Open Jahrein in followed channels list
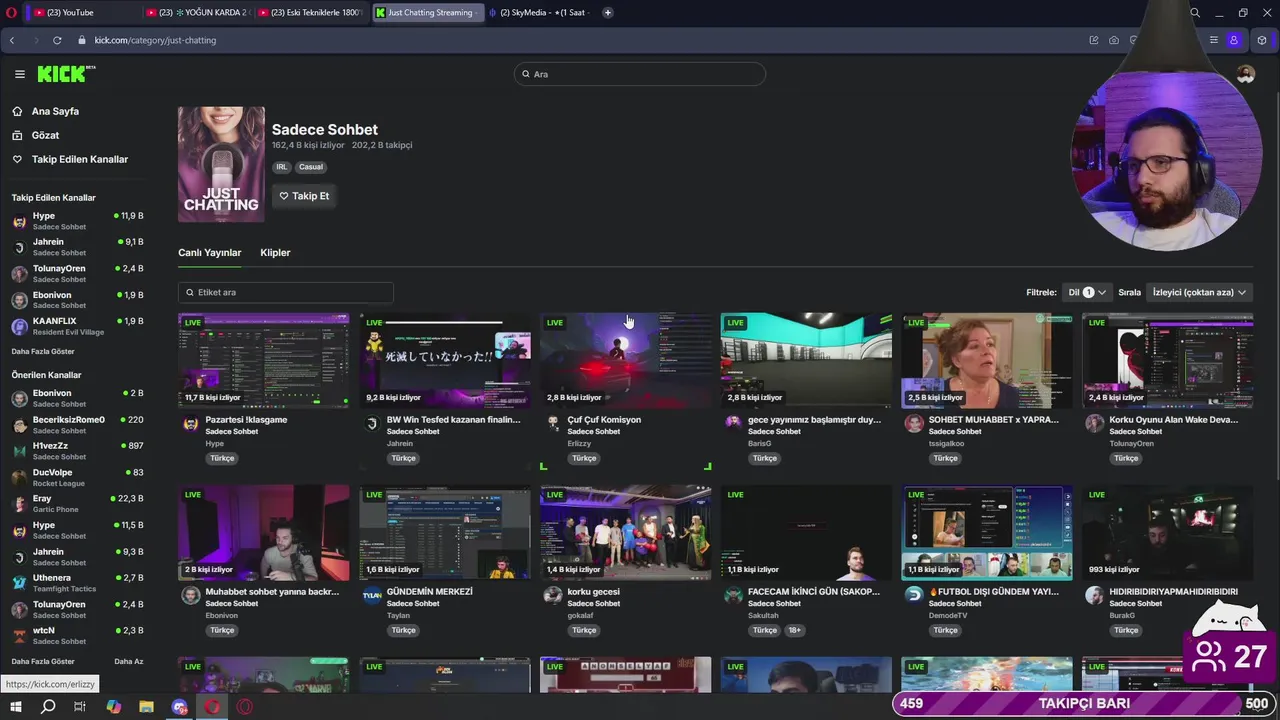The height and width of the screenshot is (720, 1280). (x=77, y=246)
